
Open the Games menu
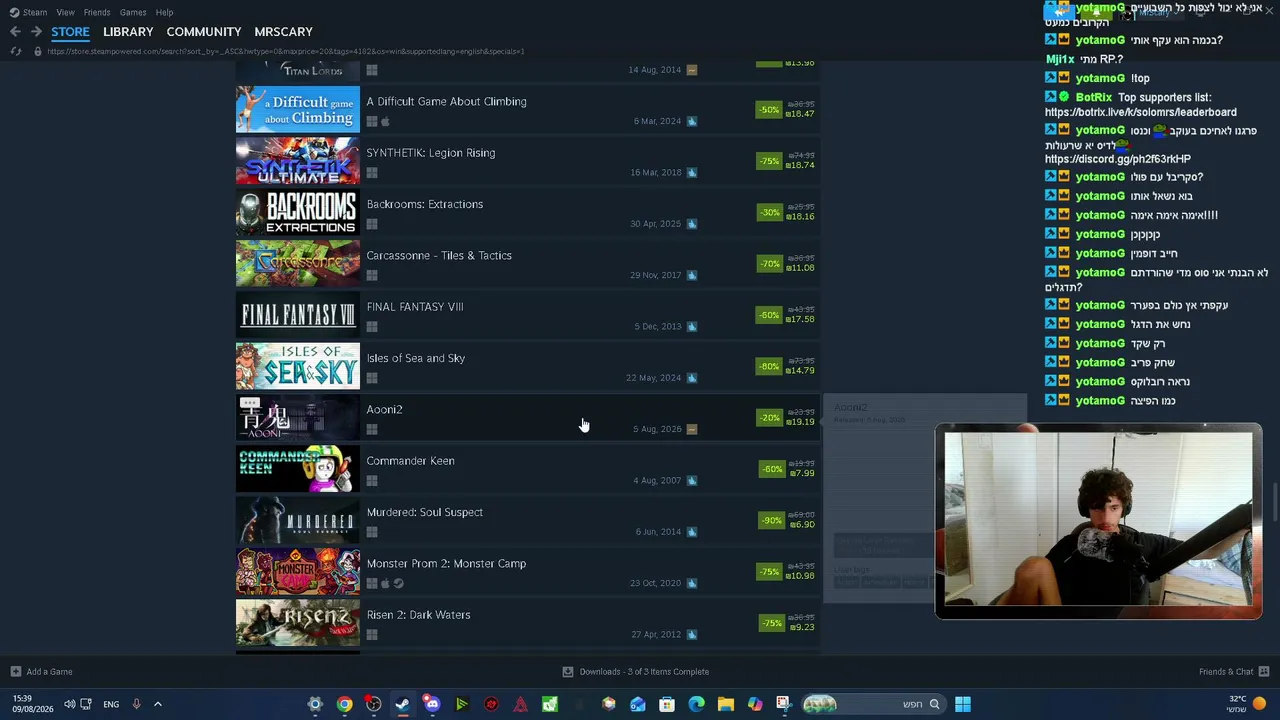[133, 13]
